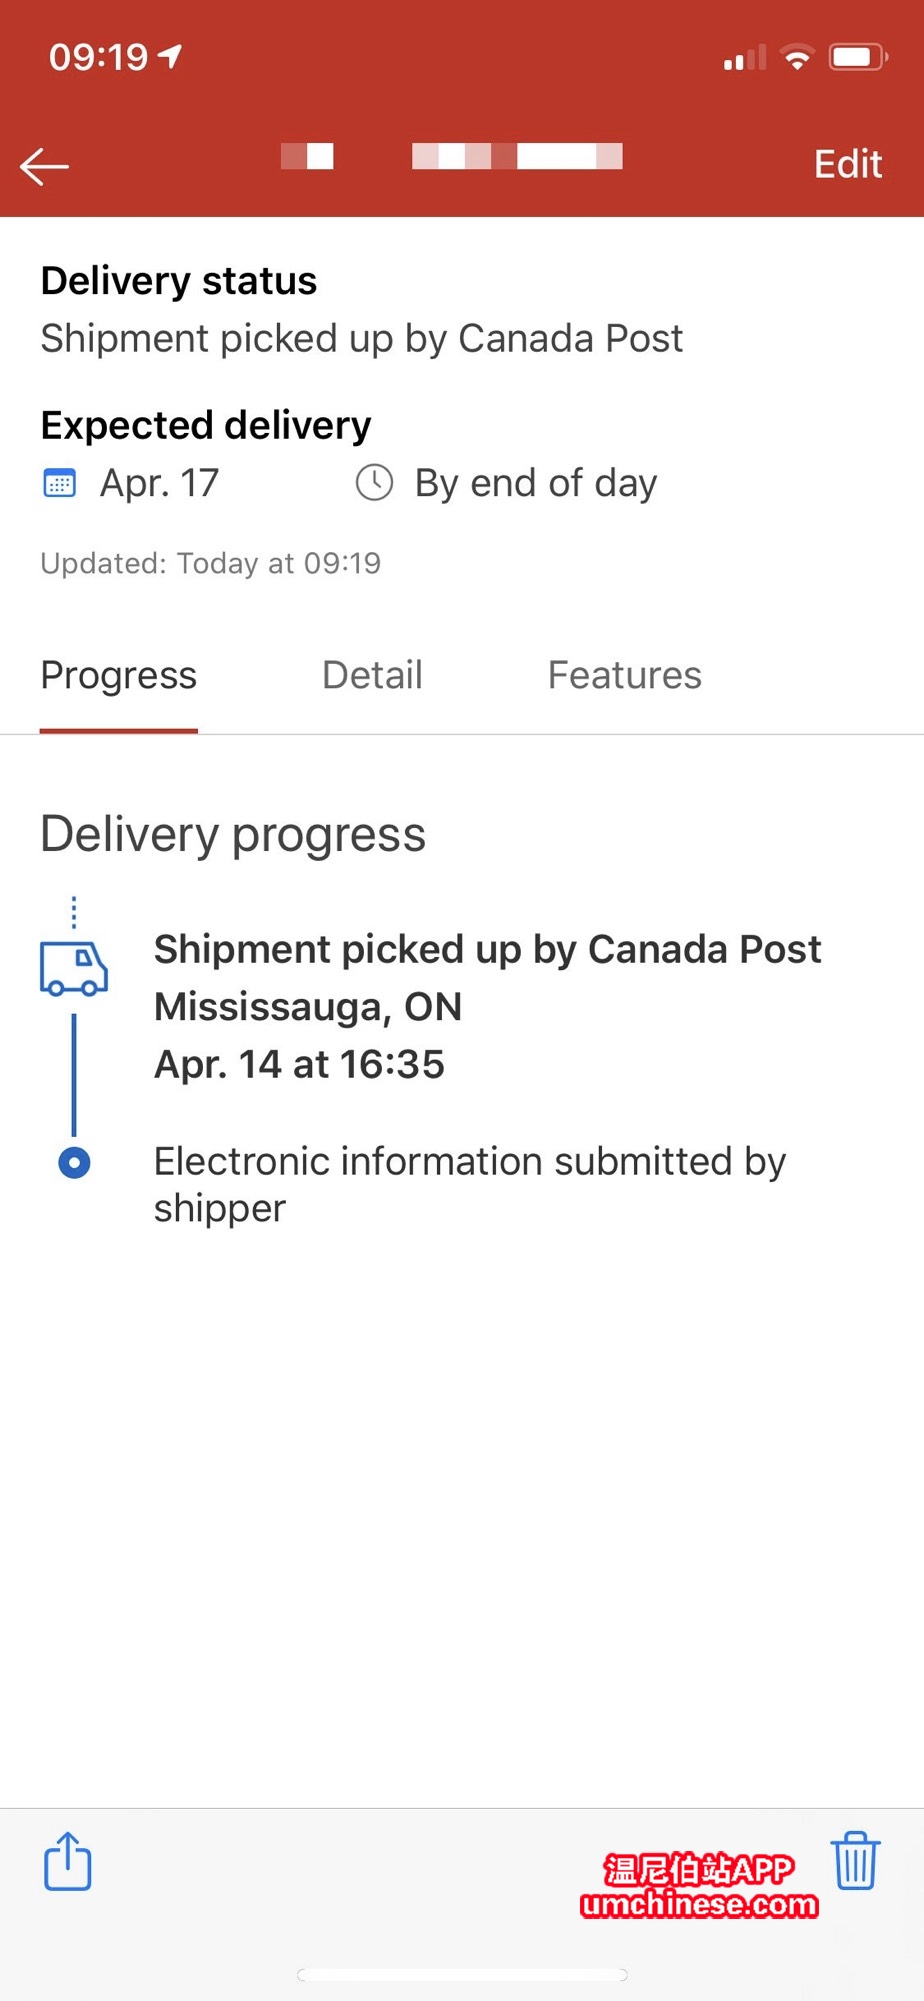Delete tracking with the trash icon
This screenshot has height=2001, width=924.
point(855,1860)
